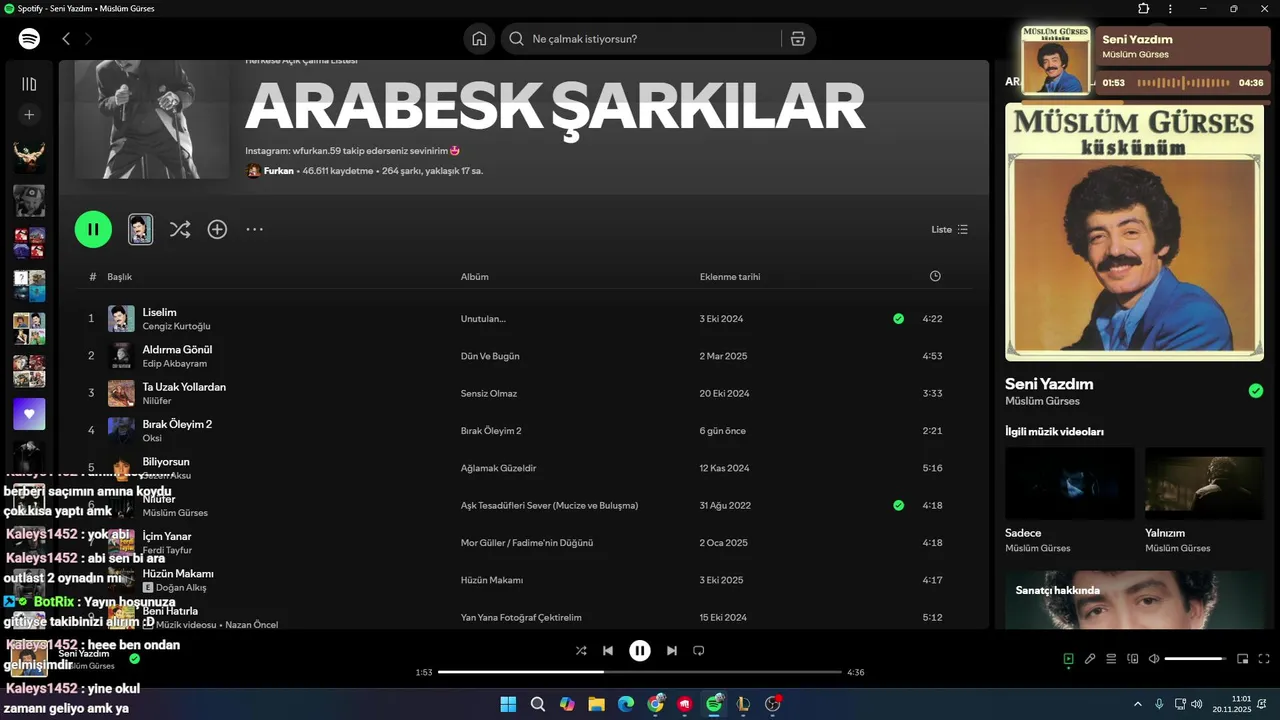Open the Yalnızım music video thumbnail
The height and width of the screenshot is (720, 1280).
click(x=1204, y=482)
